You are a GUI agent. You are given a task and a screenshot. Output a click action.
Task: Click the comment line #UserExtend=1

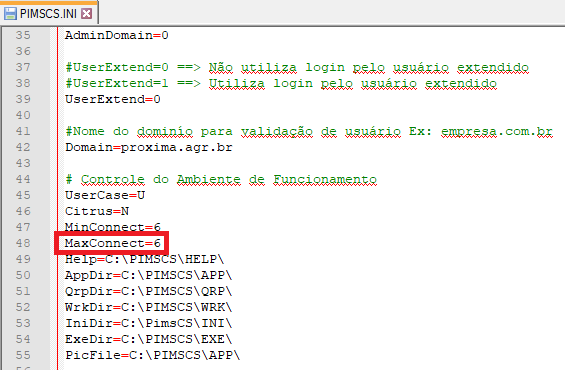click(x=281, y=84)
